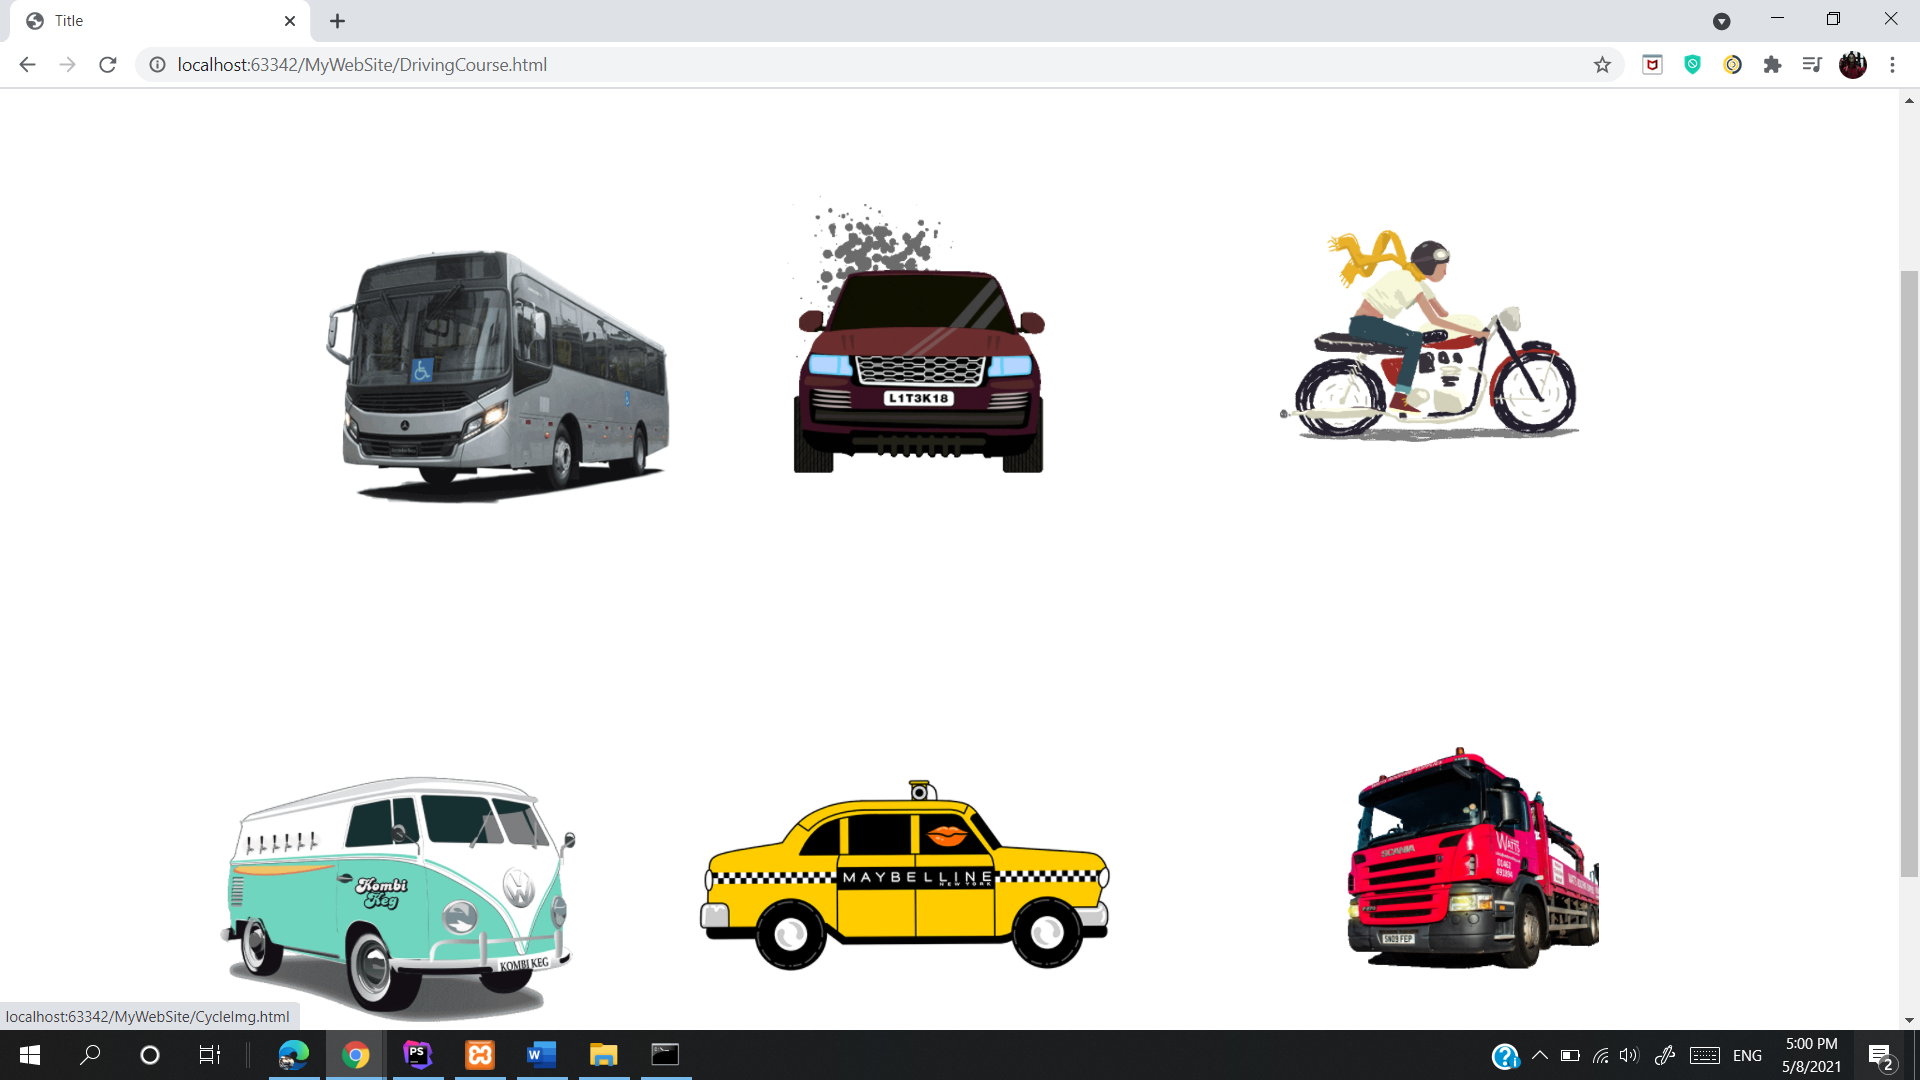Viewport: 1920px width, 1080px height.
Task: Switch the ENG input language
Action: (x=1747, y=1056)
